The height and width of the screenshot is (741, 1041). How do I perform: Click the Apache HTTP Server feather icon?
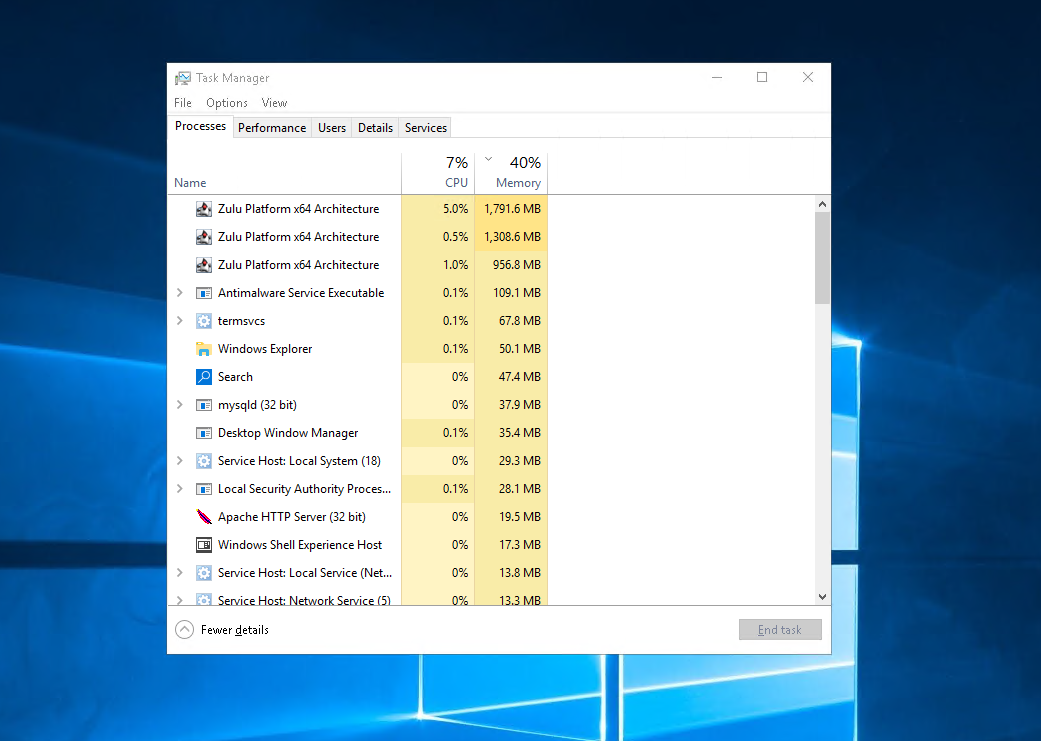coord(204,517)
